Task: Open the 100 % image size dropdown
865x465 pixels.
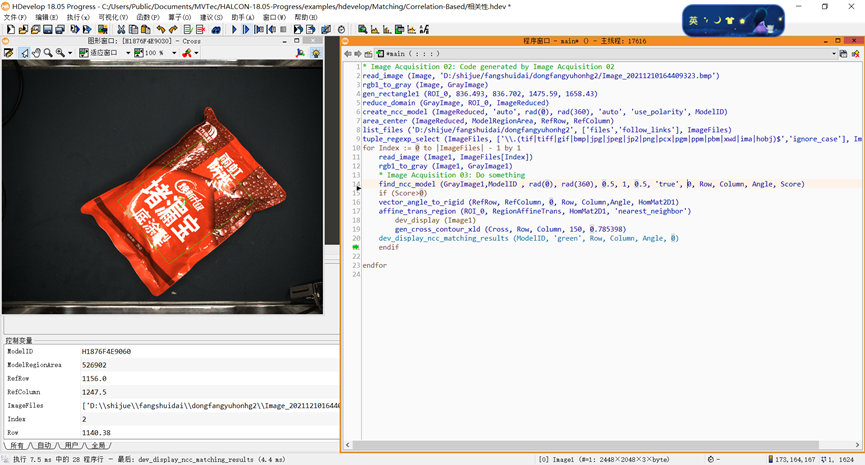Action: coord(174,53)
